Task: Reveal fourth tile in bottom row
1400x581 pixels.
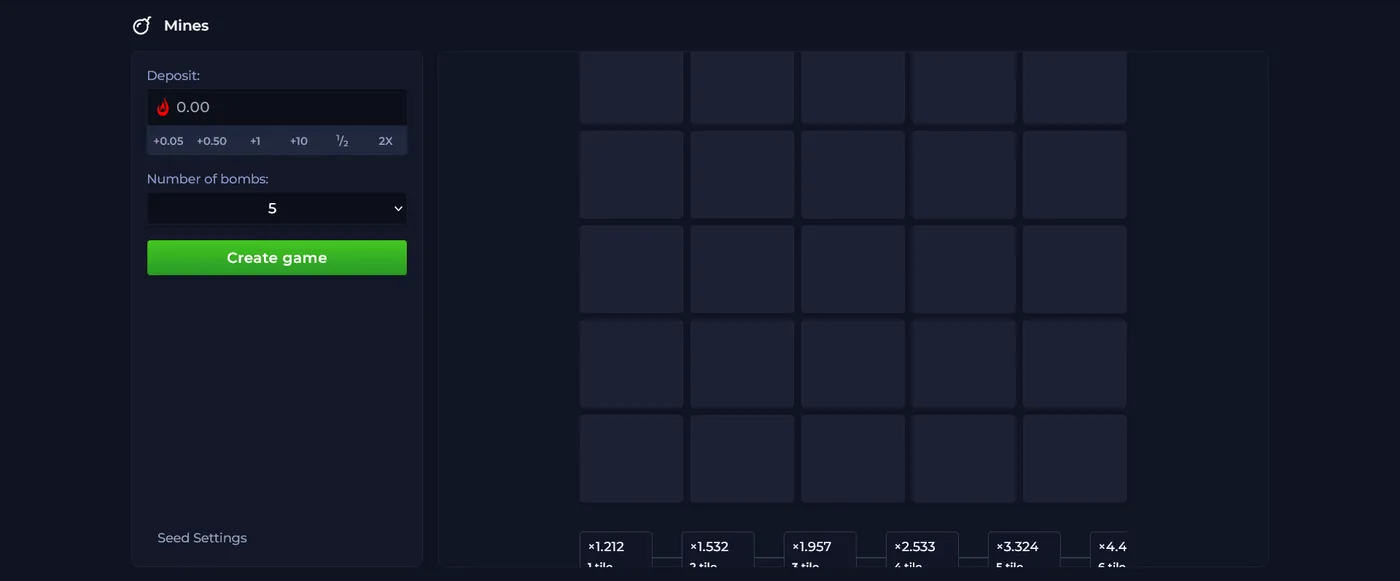Action: [x=964, y=459]
